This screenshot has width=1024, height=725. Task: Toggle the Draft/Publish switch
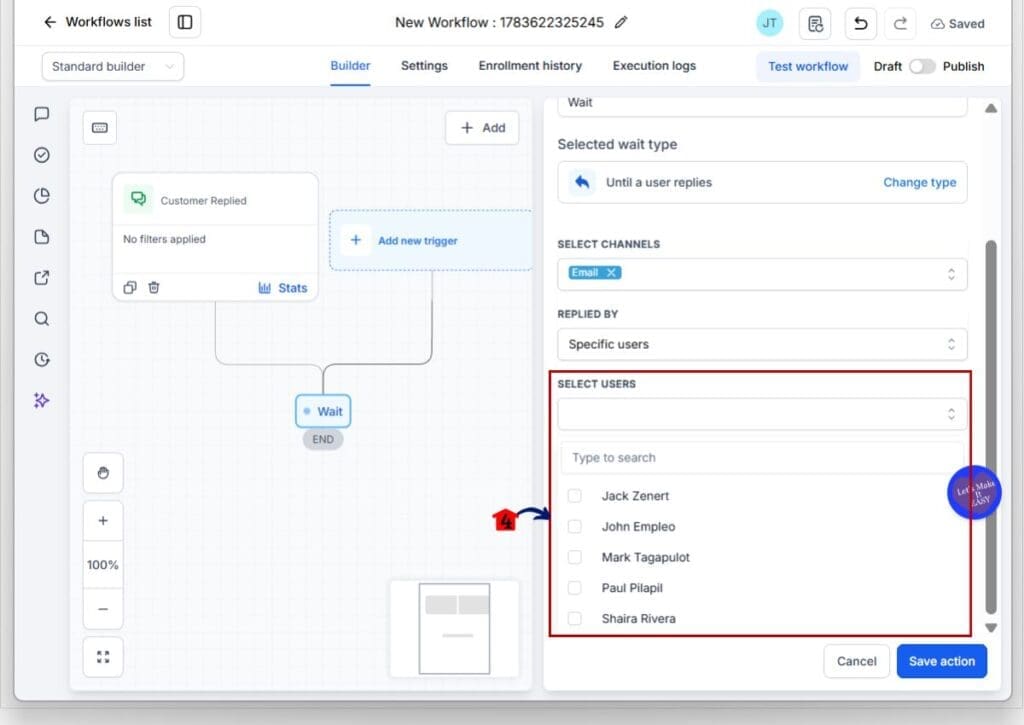click(922, 67)
